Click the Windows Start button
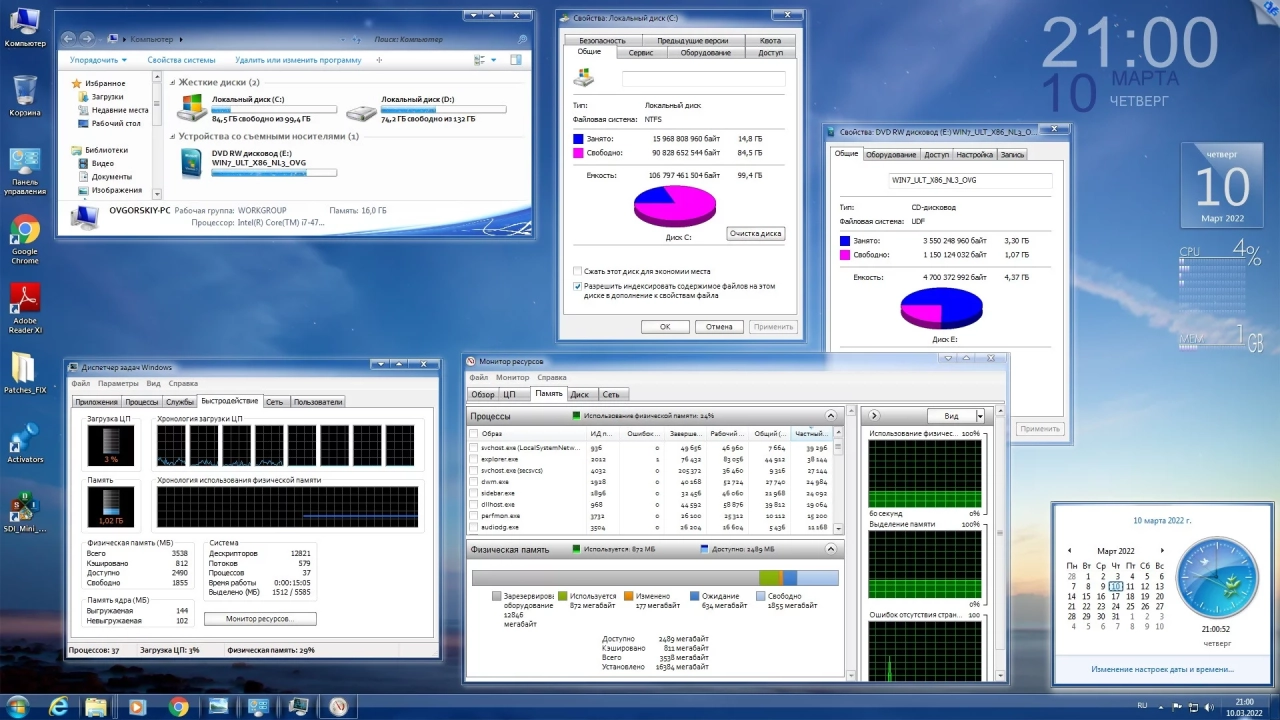This screenshot has width=1280, height=720. point(19,706)
